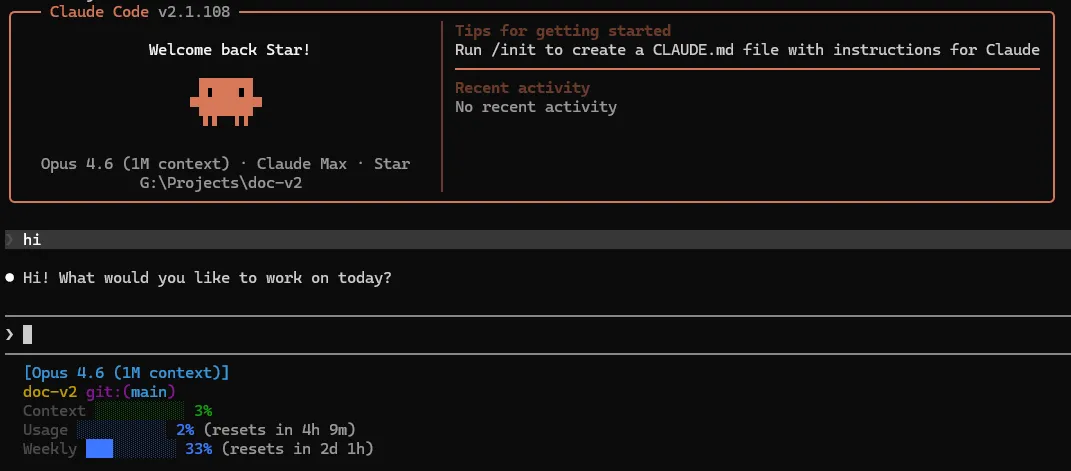The image size is (1071, 471).
Task: Click the No recent activity text
Action: click(536, 107)
